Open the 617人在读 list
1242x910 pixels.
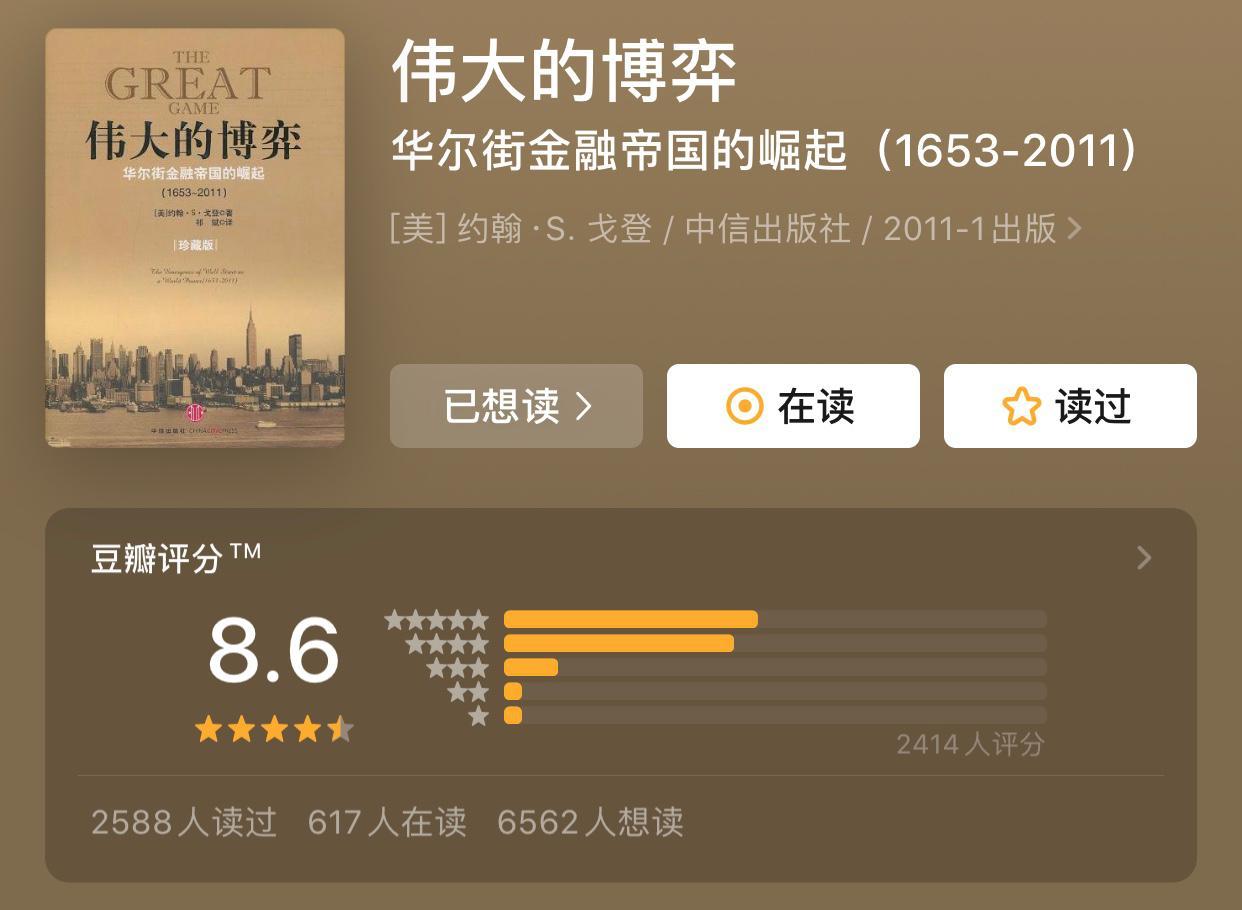coord(387,822)
